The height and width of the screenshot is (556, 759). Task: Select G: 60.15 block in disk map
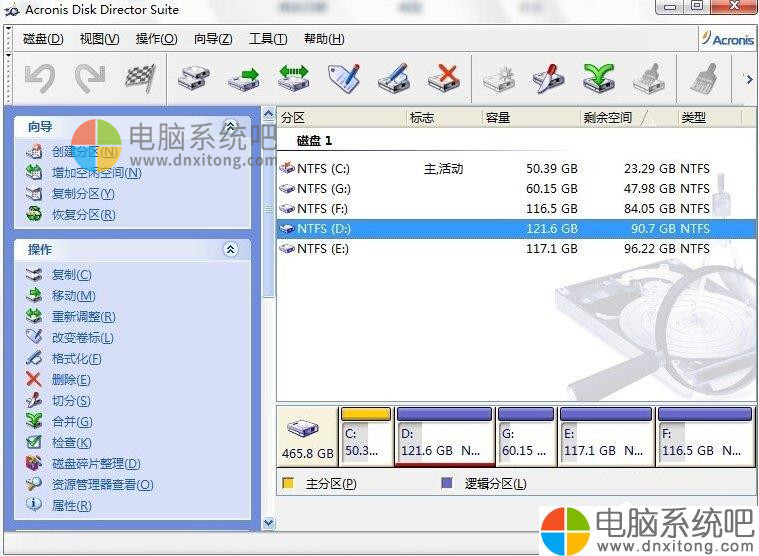coord(526,437)
